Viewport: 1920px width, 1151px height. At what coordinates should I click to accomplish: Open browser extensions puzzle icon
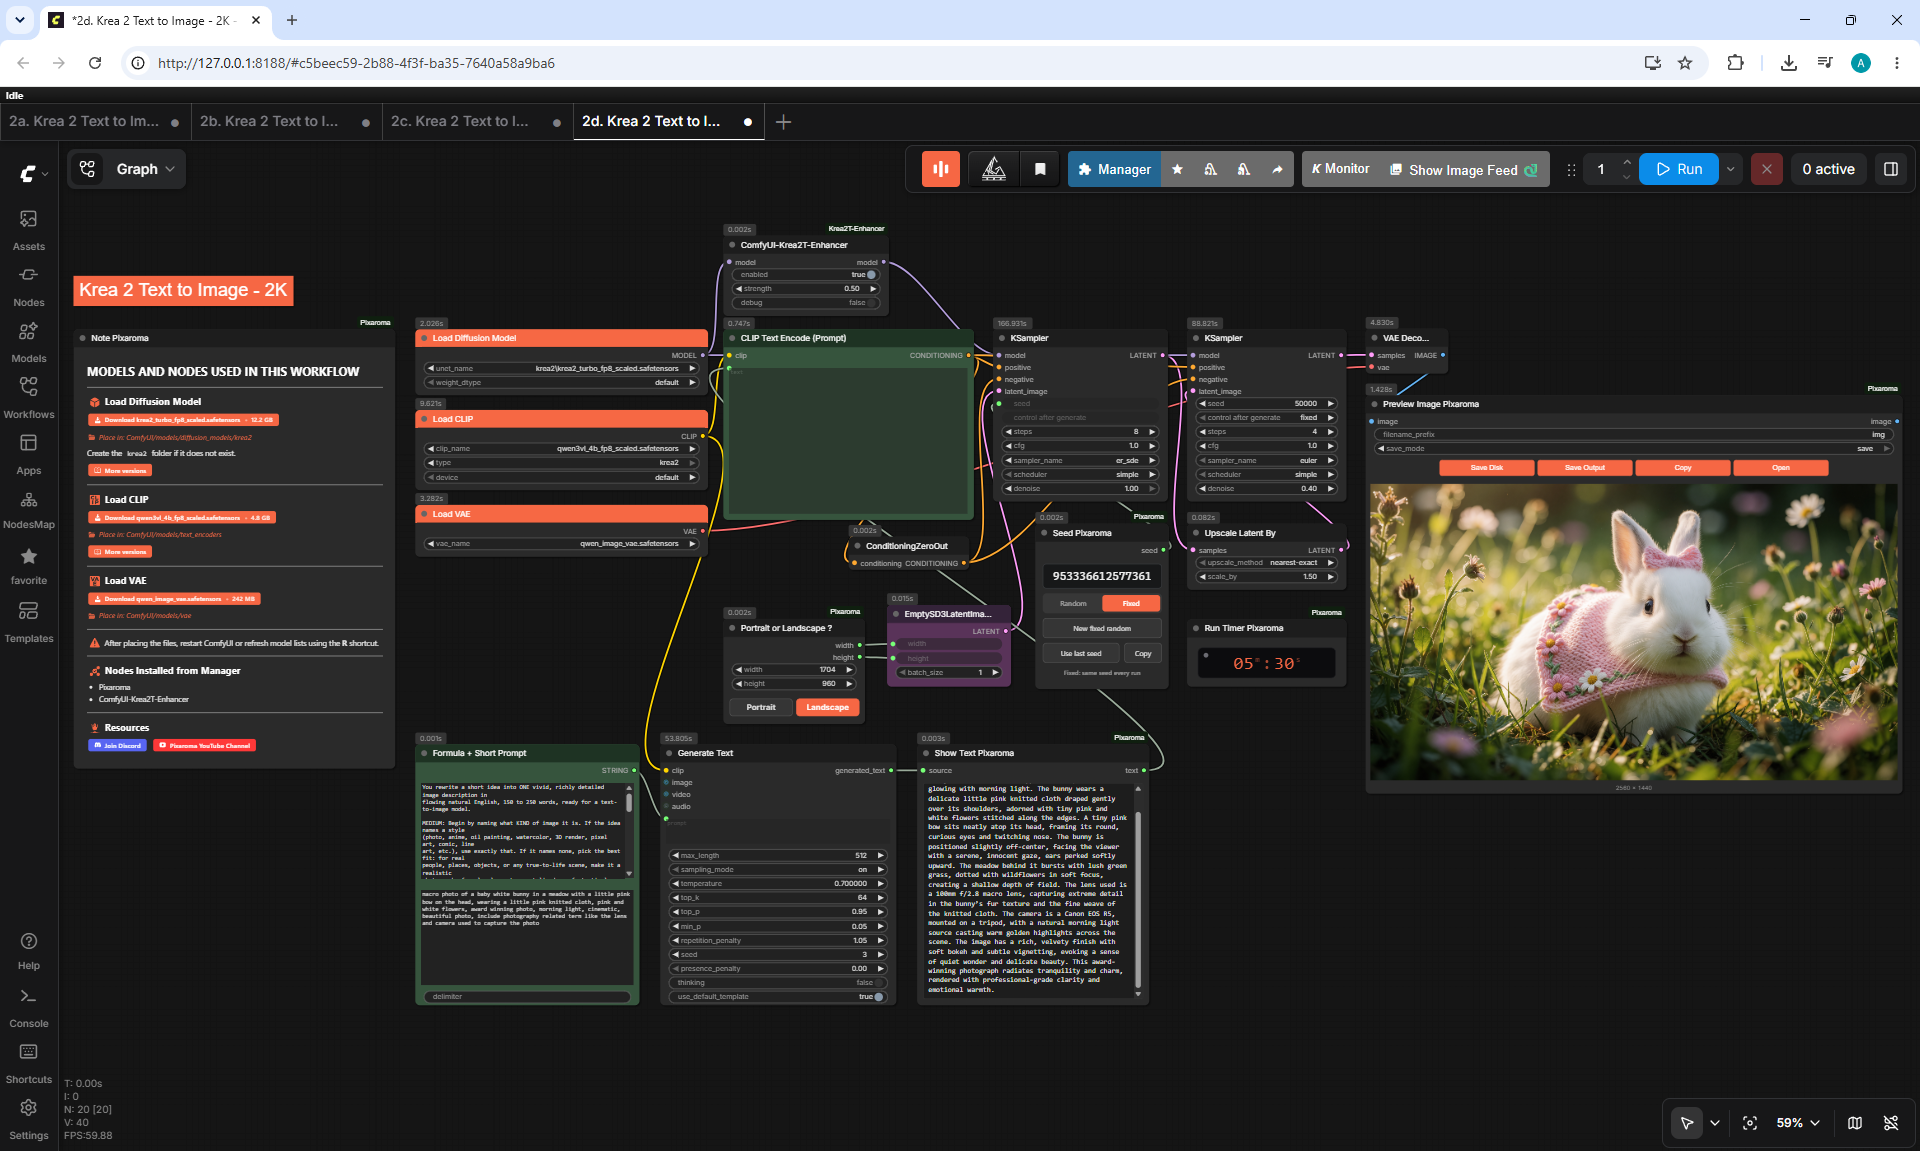point(1735,63)
